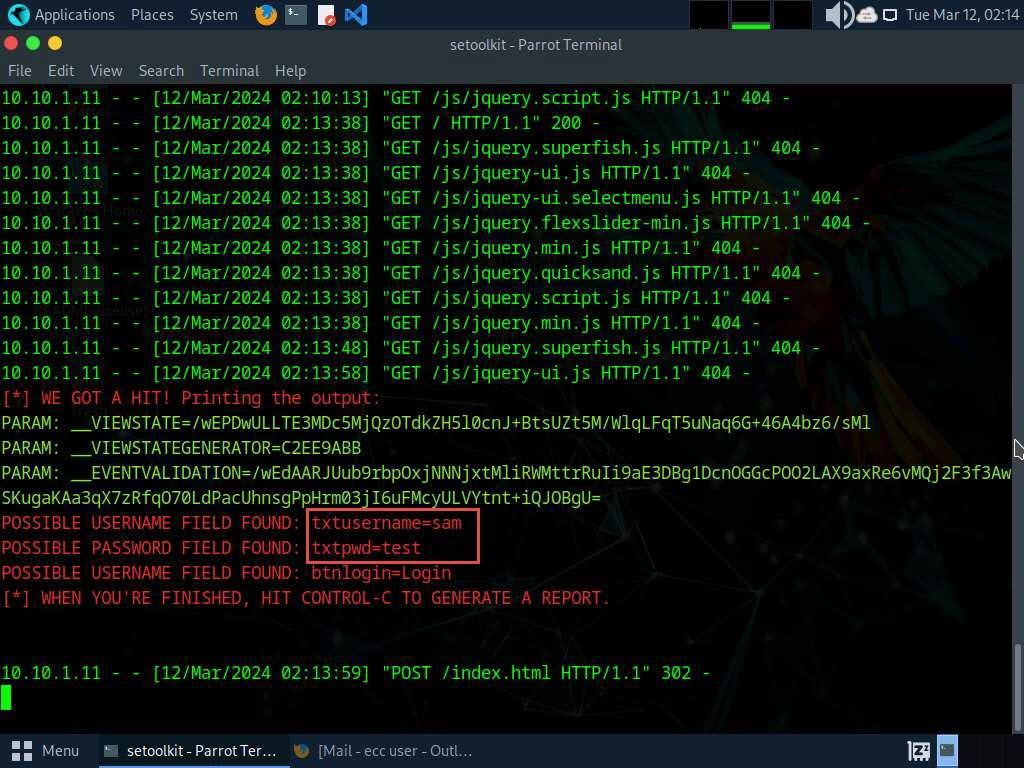This screenshot has width=1024, height=768.
Task: Open the volume speaker icon
Action: (x=837, y=15)
